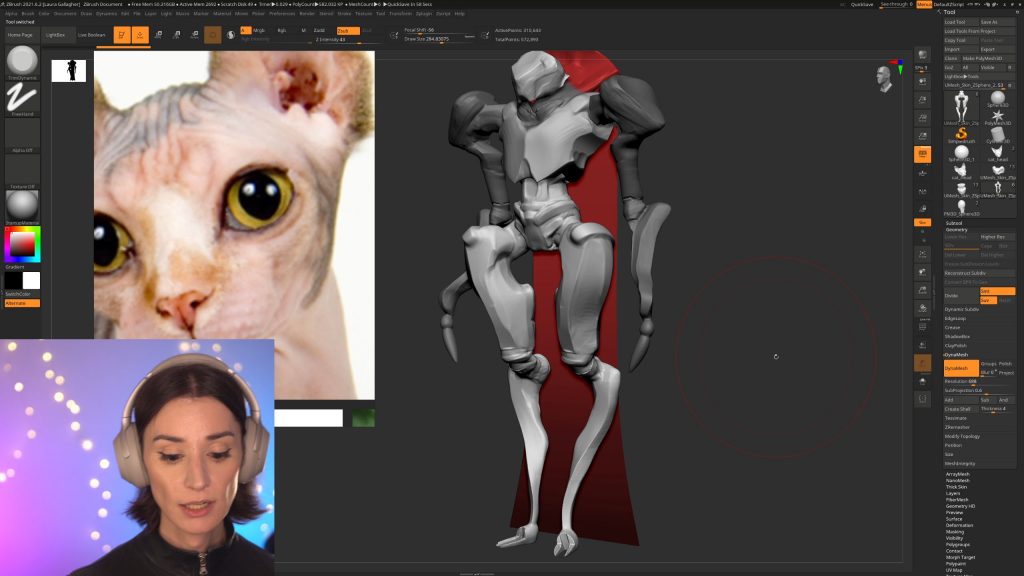Expand the Deformation section

click(959, 525)
